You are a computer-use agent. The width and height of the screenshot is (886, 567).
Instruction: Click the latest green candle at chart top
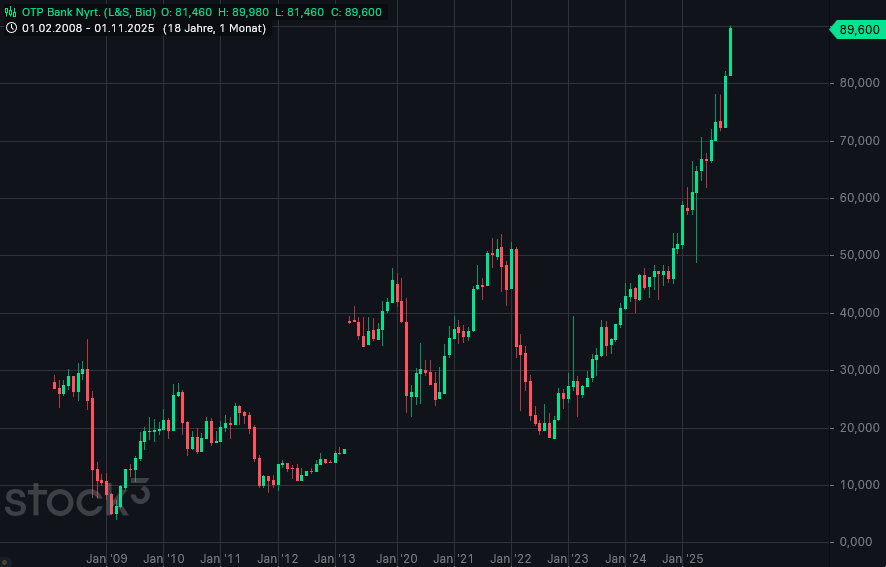(x=731, y=52)
